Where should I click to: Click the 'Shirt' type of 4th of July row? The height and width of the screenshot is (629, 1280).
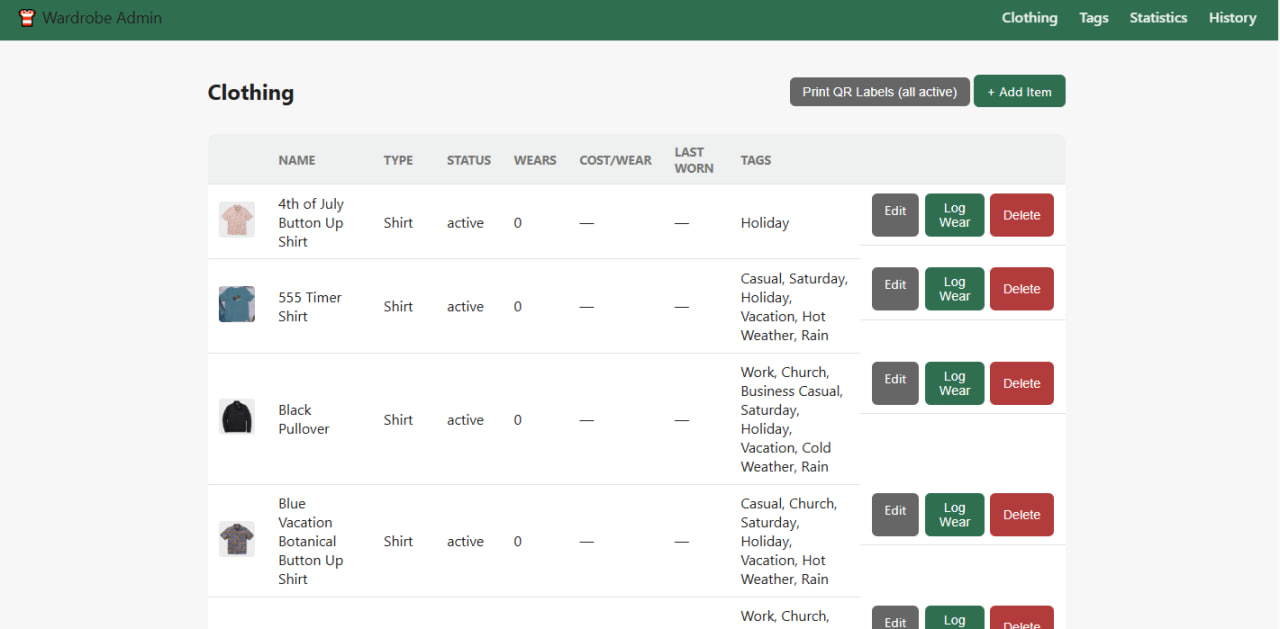pos(398,223)
